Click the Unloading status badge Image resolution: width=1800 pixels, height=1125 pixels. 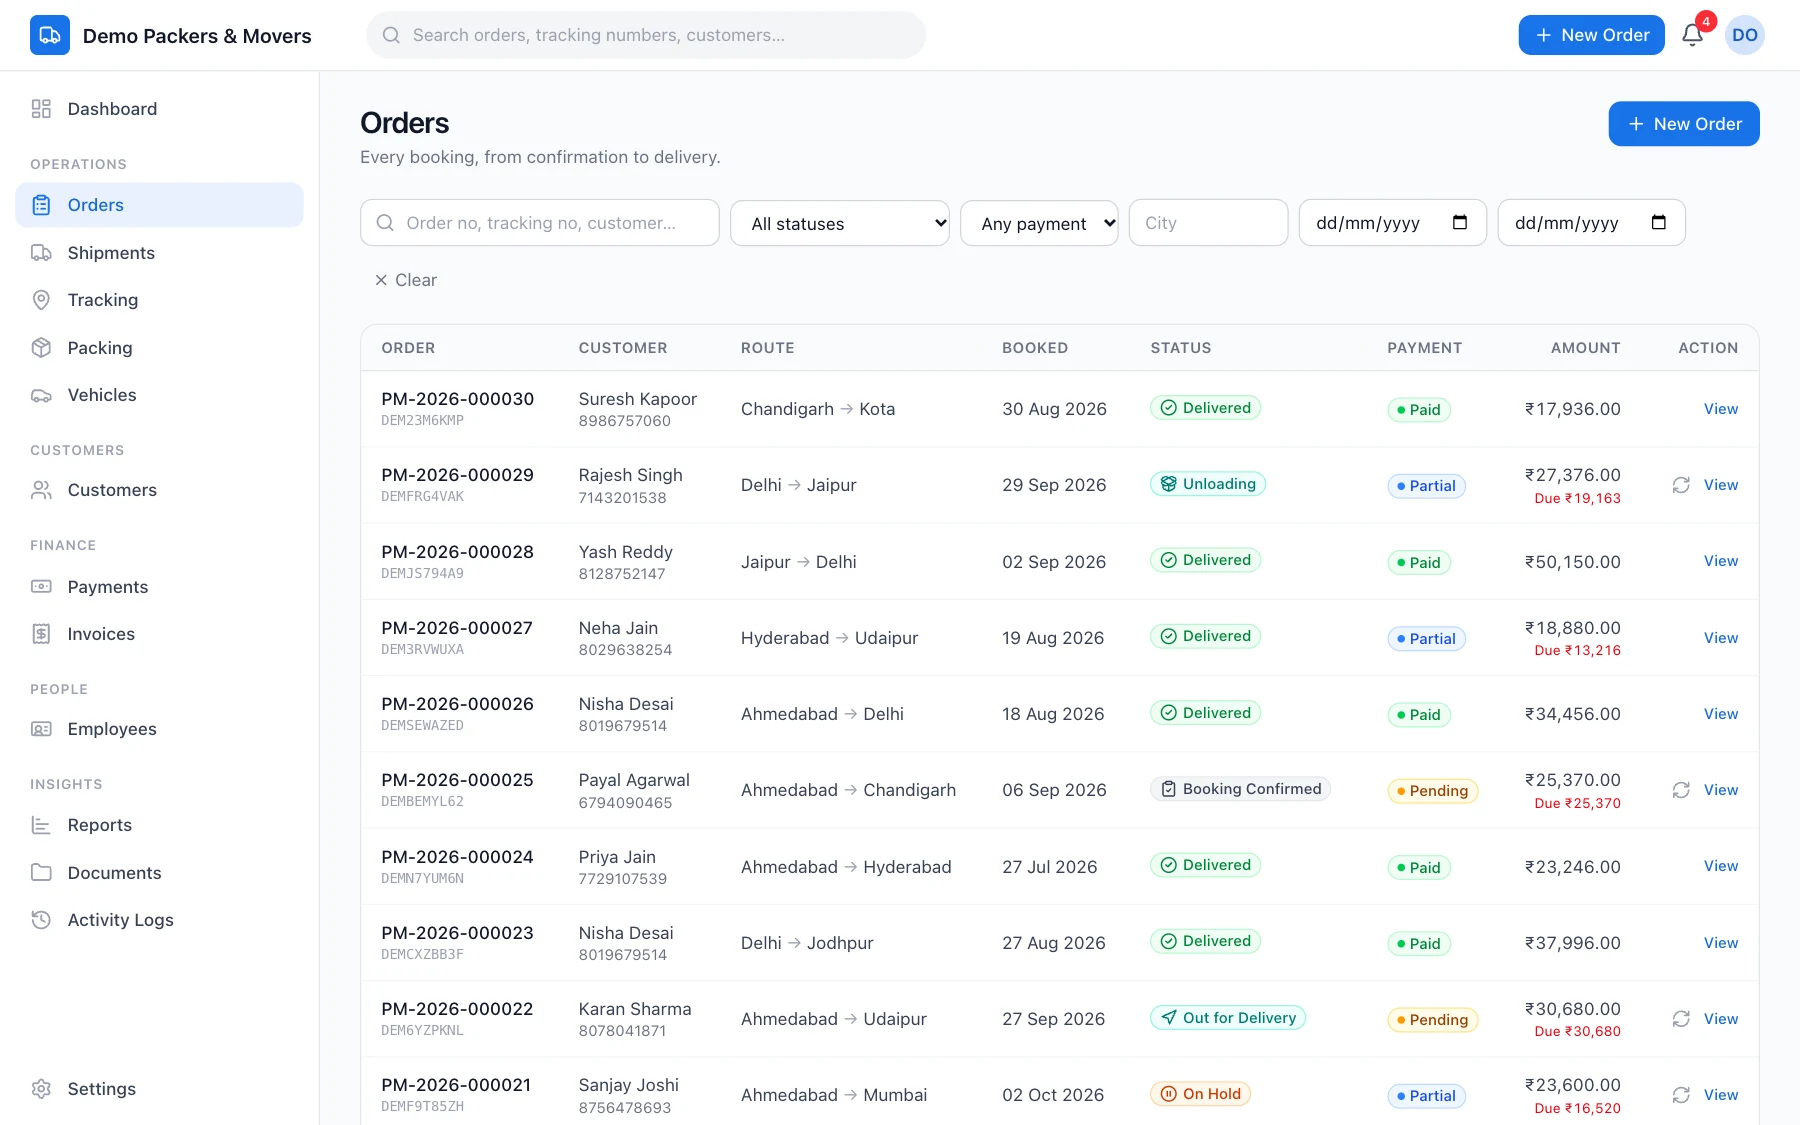pos(1208,484)
